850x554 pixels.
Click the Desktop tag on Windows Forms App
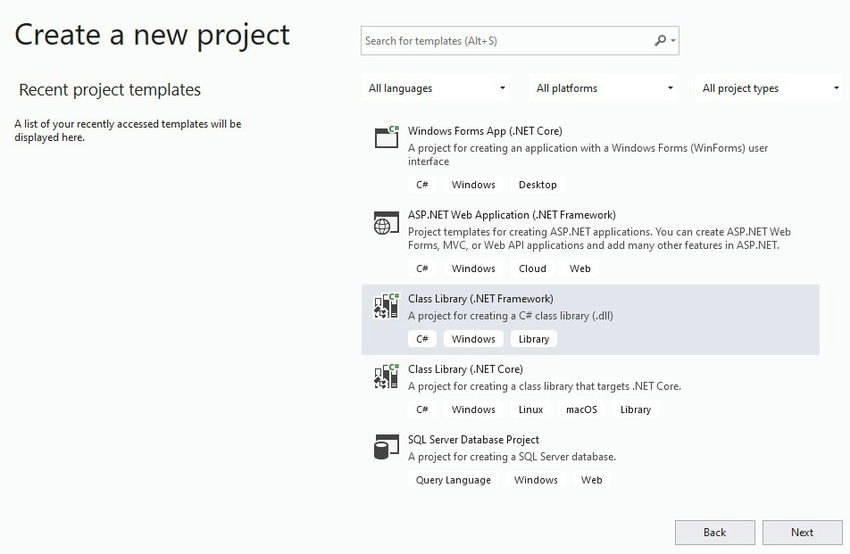point(538,185)
